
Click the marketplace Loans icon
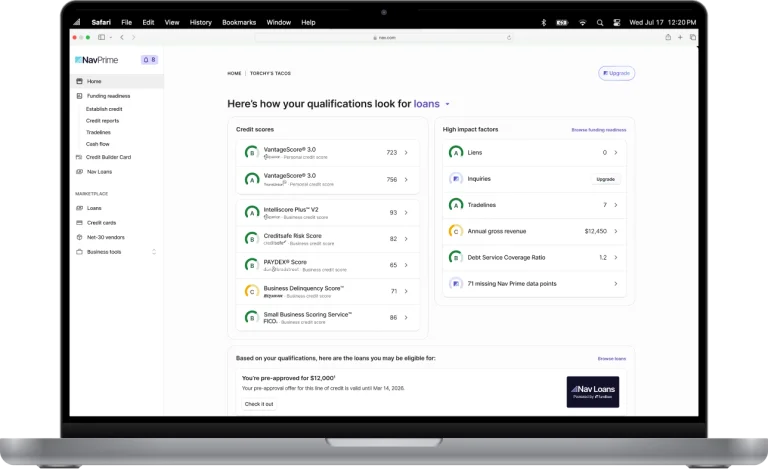79,208
